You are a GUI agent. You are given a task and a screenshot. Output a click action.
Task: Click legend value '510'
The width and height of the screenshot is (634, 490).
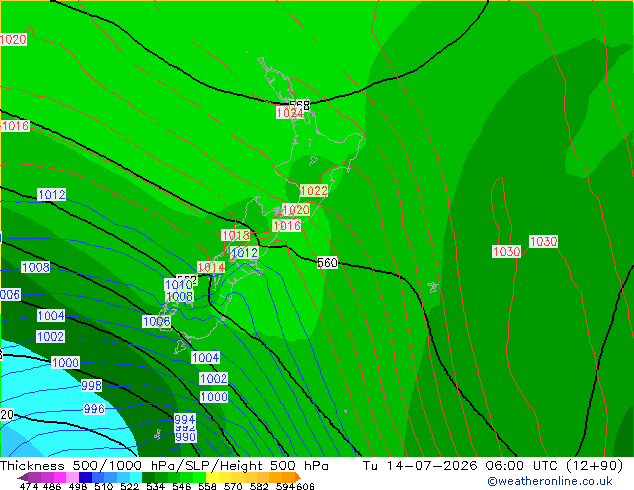coord(104,486)
